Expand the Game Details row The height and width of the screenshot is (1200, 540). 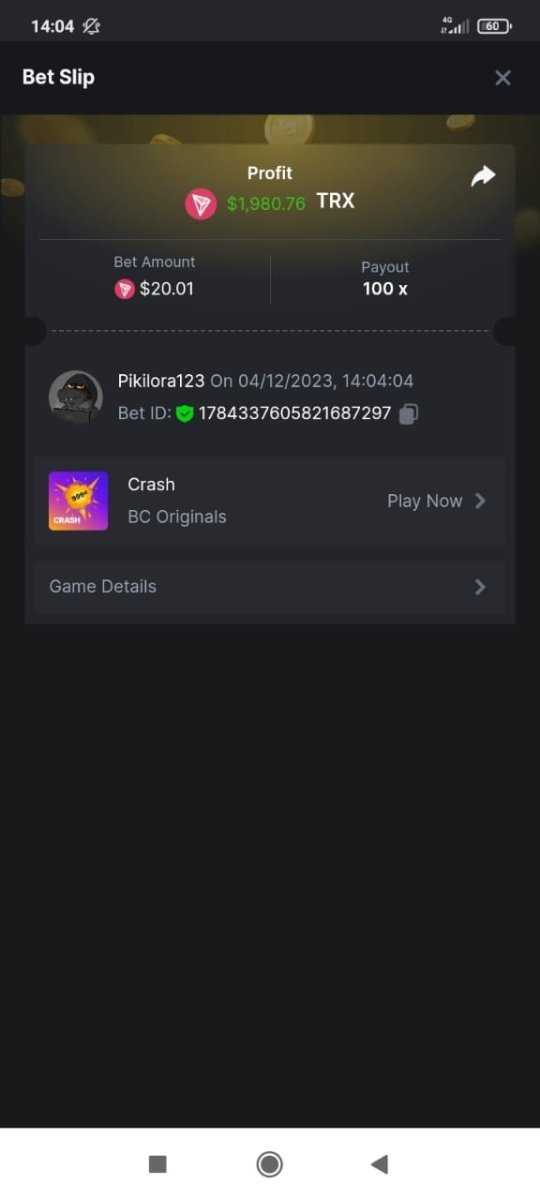point(270,587)
